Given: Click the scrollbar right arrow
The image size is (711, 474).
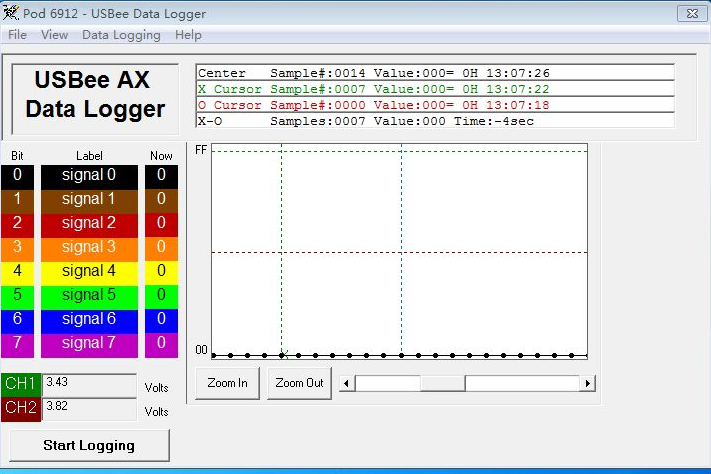Looking at the screenshot, I should (587, 383).
